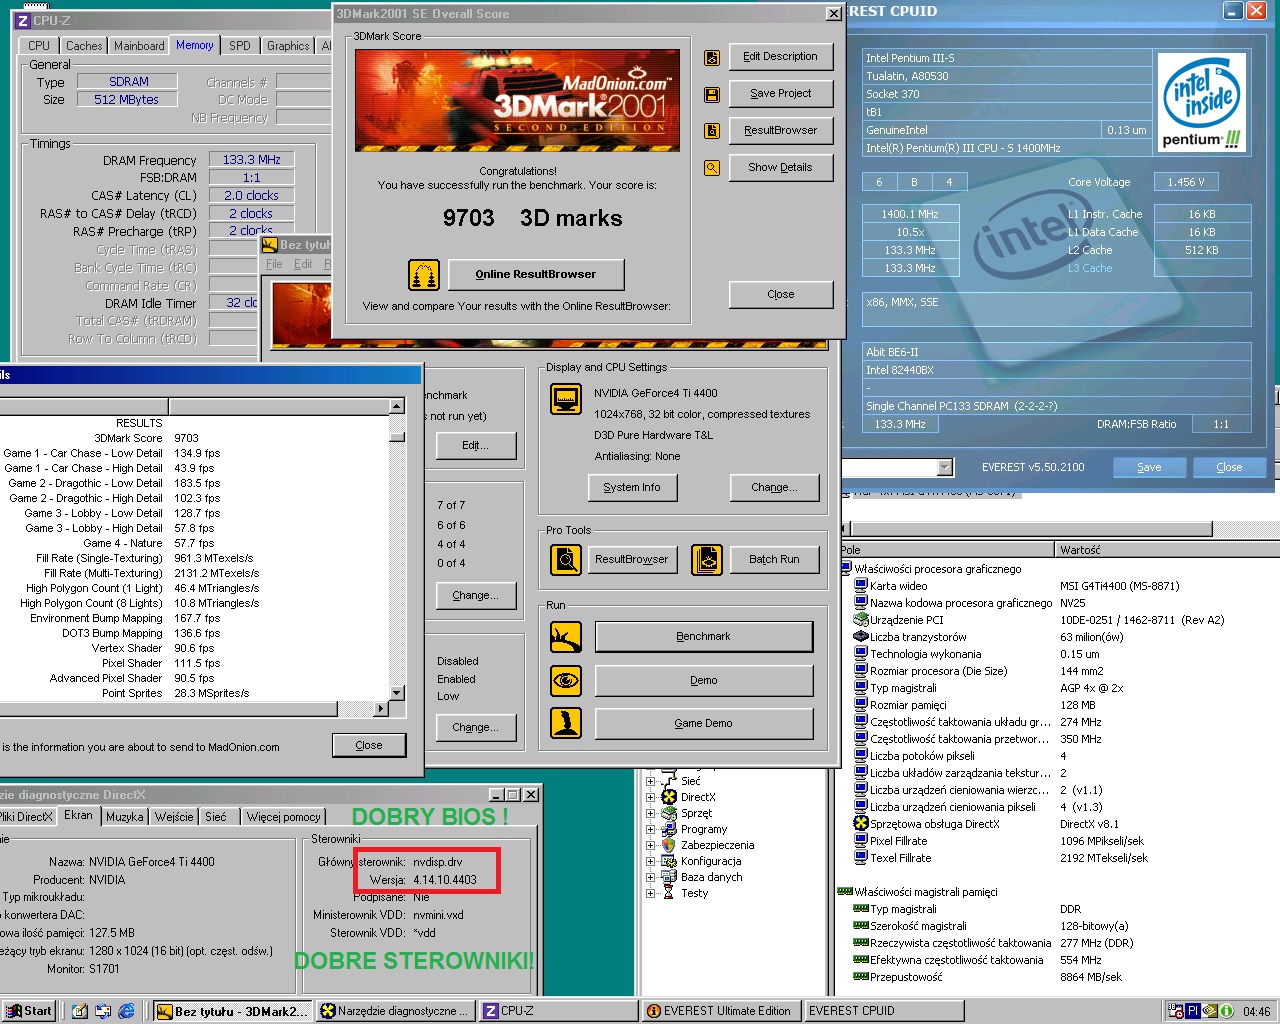The height and width of the screenshot is (1024, 1280).
Task: Click the Online ResultBrowser button
Action: click(536, 275)
